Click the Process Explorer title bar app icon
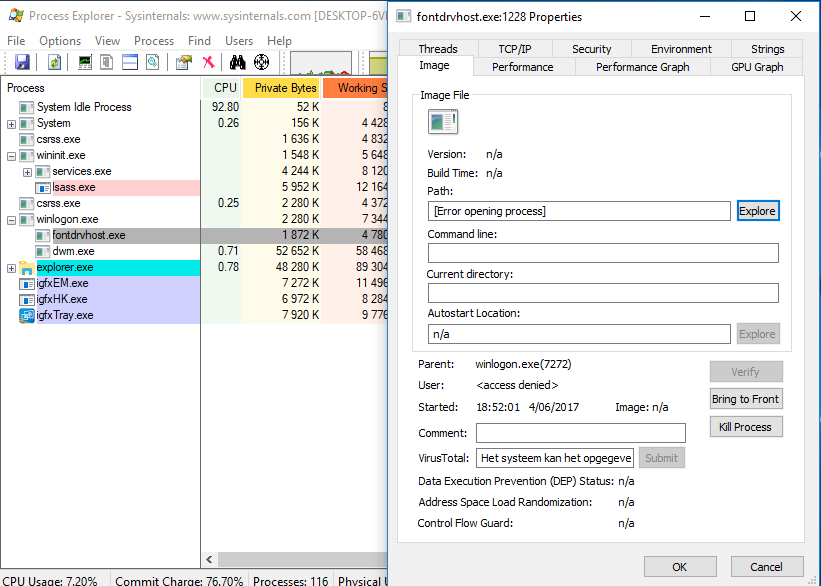Screen dimensions: 821x586 tap(16, 16)
